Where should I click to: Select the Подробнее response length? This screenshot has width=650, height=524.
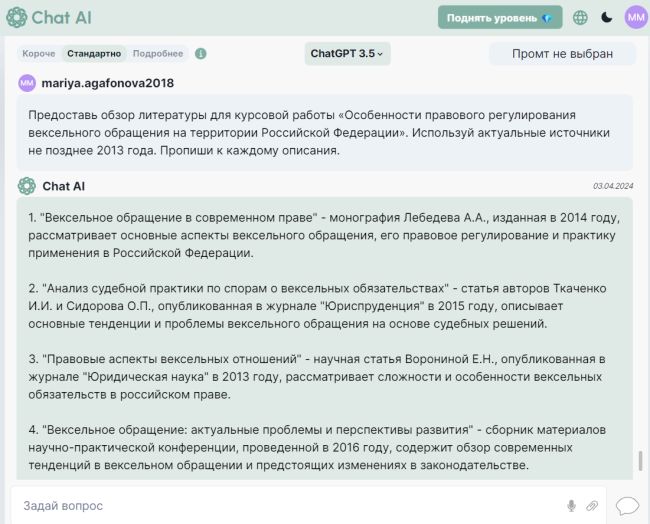pyautogui.click(x=158, y=54)
